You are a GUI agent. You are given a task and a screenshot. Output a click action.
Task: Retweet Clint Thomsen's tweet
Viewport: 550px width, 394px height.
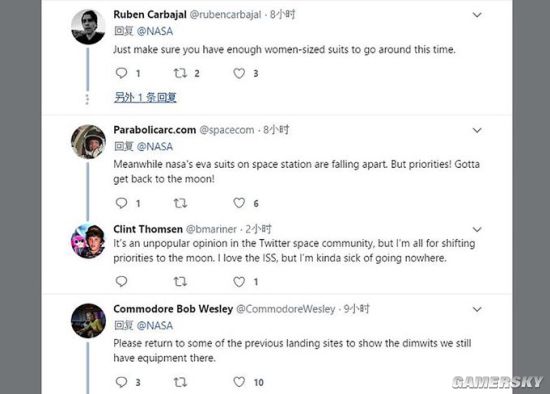[180, 281]
